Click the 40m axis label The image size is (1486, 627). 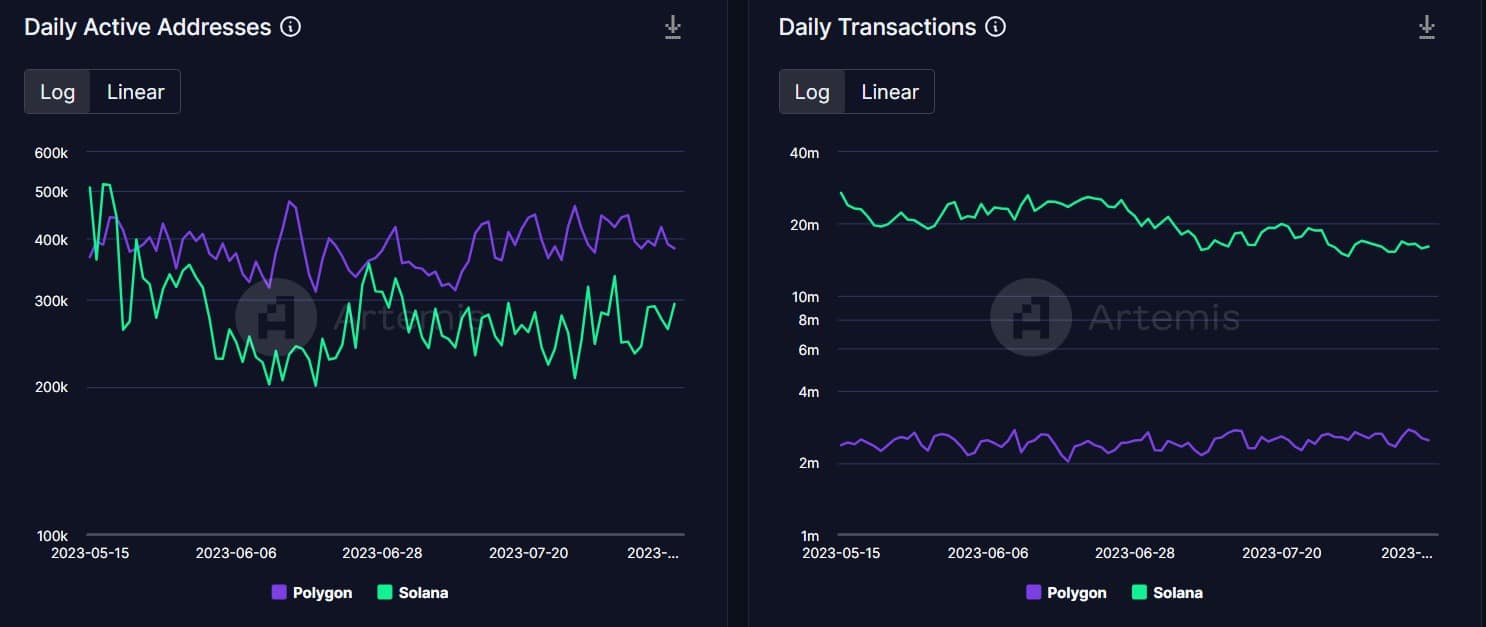(x=805, y=153)
